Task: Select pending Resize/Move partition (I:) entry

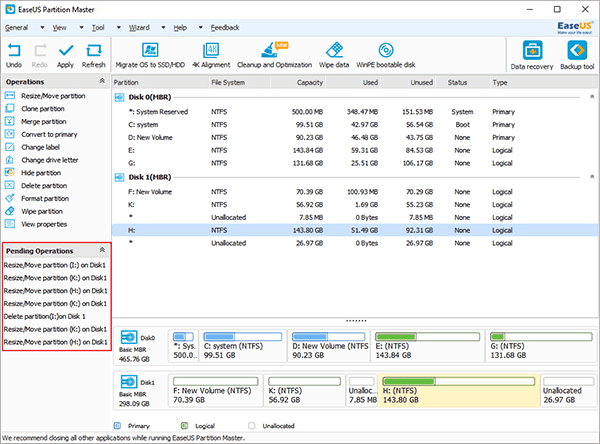Action: point(55,265)
